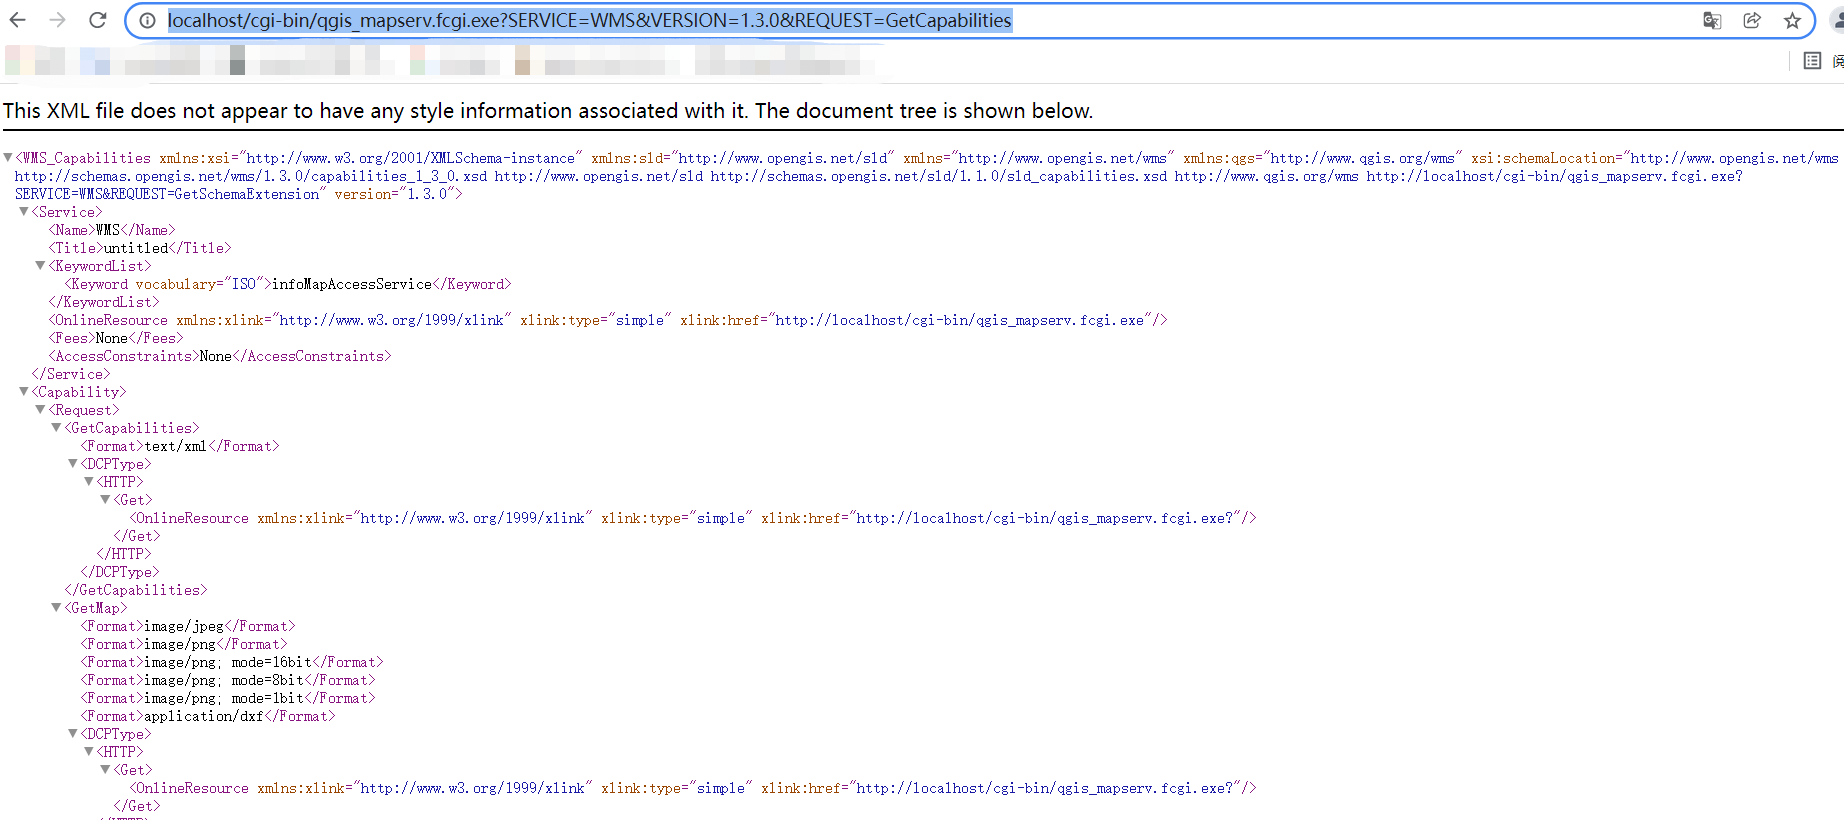Image resolution: width=1844 pixels, height=820 pixels.
Task: Click the image/png mode=8bit format line
Action: [228, 680]
